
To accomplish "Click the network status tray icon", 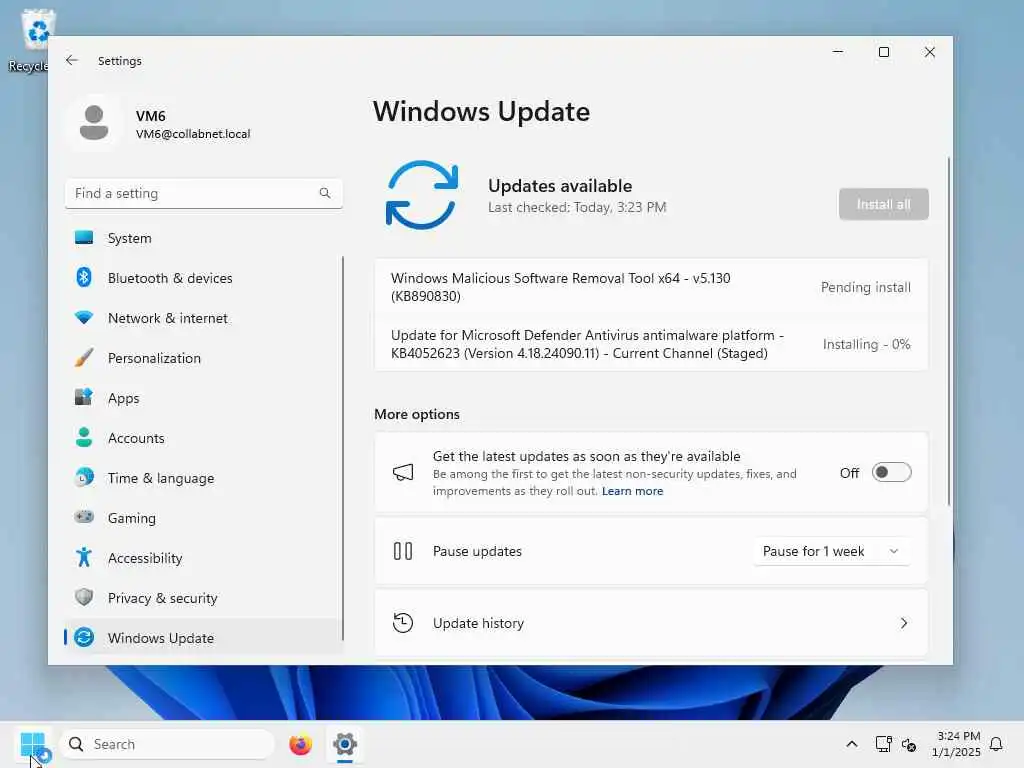I will 883,744.
